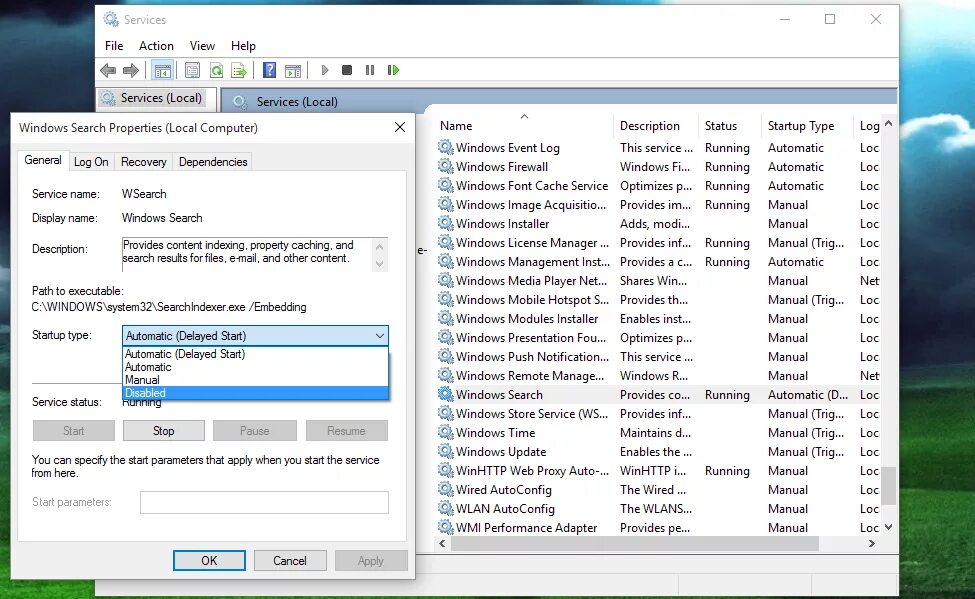Choose Disabled from the startup type list
Screen dimensions: 975x599
click(x=255, y=393)
